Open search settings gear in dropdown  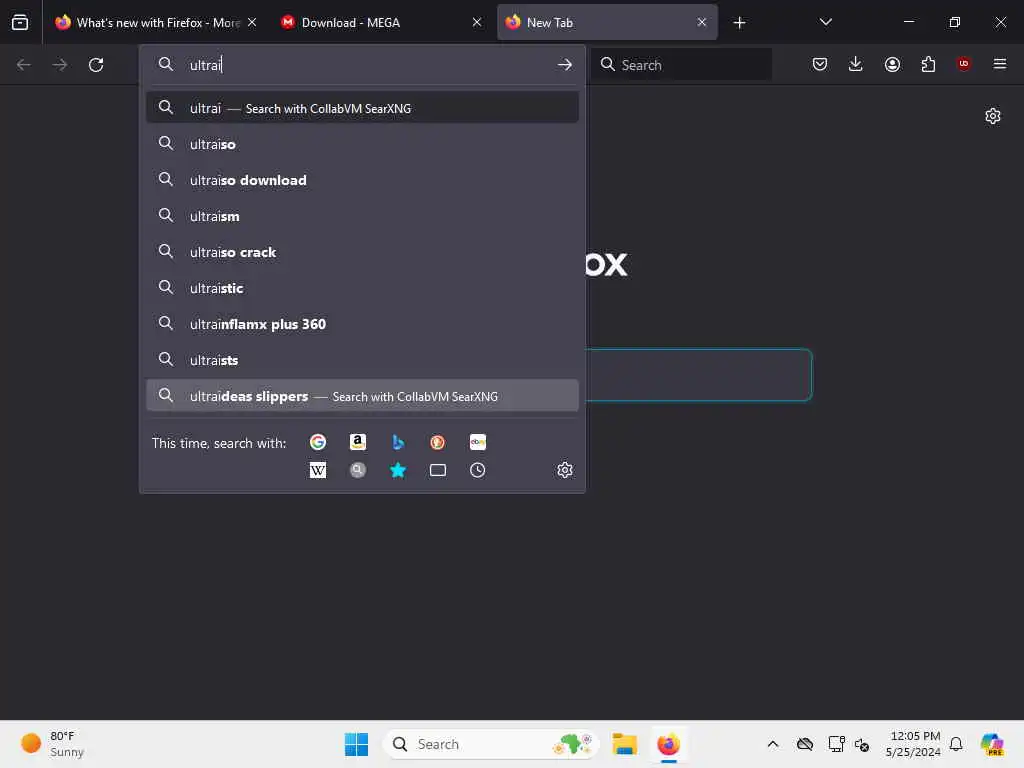pyautogui.click(x=565, y=470)
